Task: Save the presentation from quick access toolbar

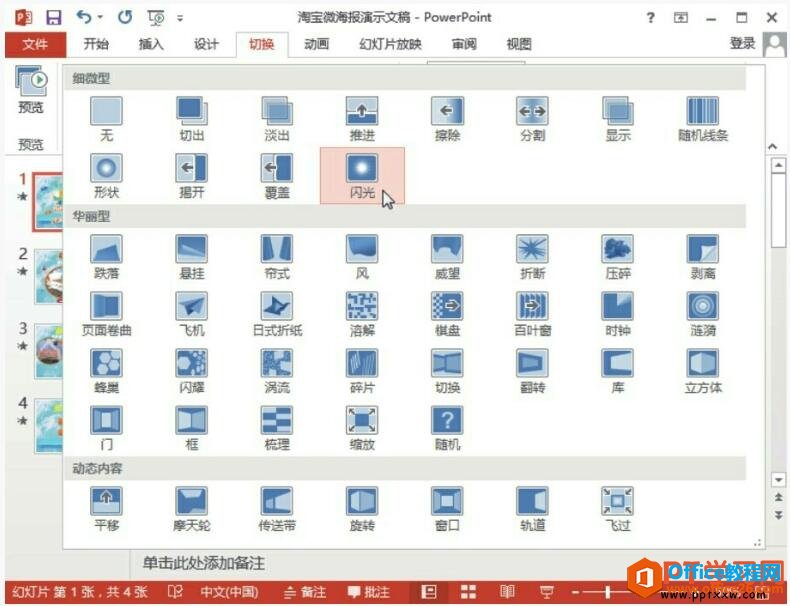Action: [x=53, y=18]
